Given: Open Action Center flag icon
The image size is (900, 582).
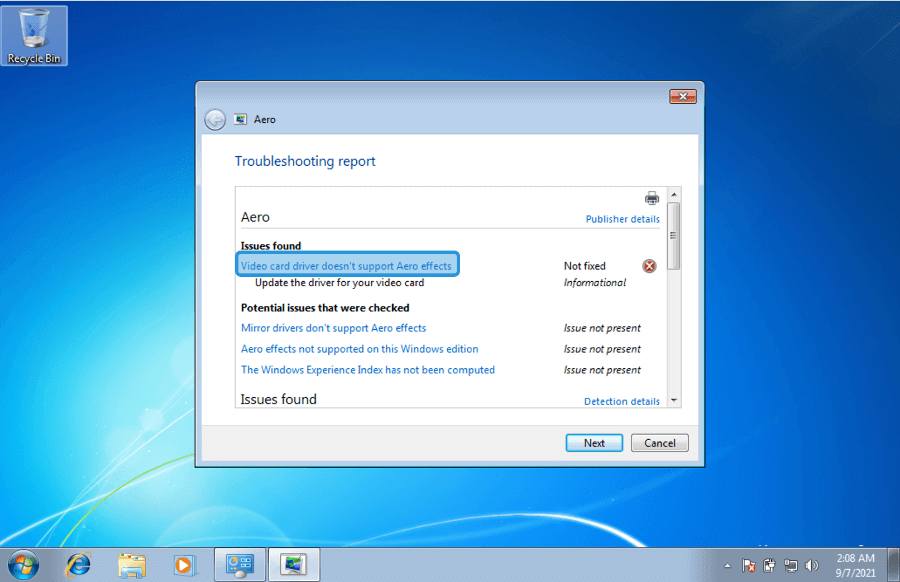Looking at the screenshot, I should tap(748, 566).
